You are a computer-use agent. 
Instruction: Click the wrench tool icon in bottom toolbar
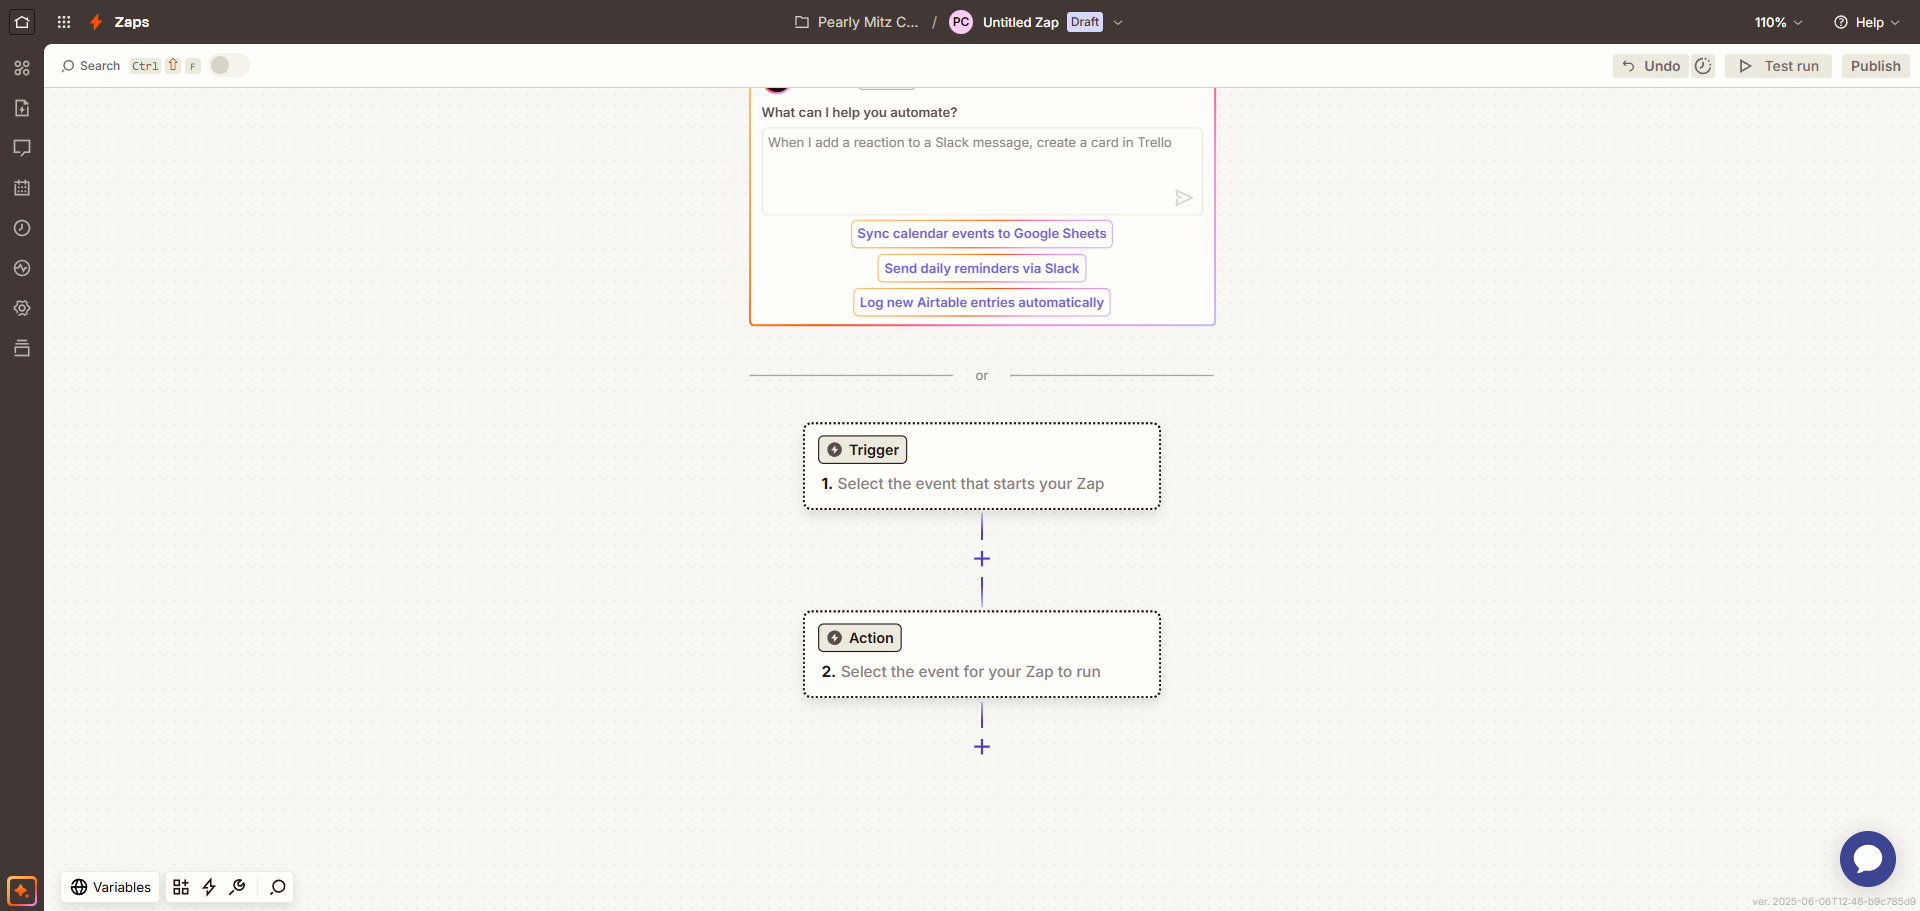[x=237, y=887]
